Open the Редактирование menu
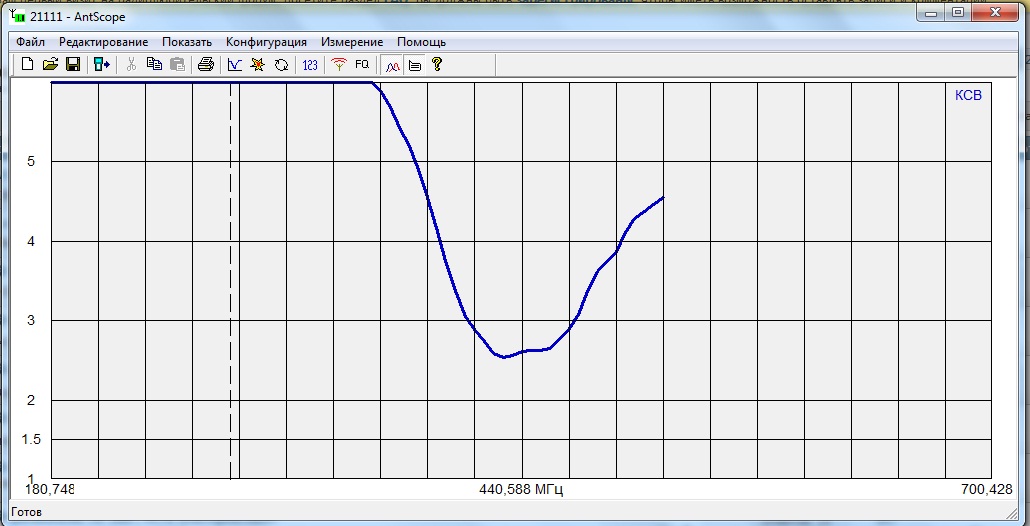The height and width of the screenshot is (526, 1030). point(103,42)
